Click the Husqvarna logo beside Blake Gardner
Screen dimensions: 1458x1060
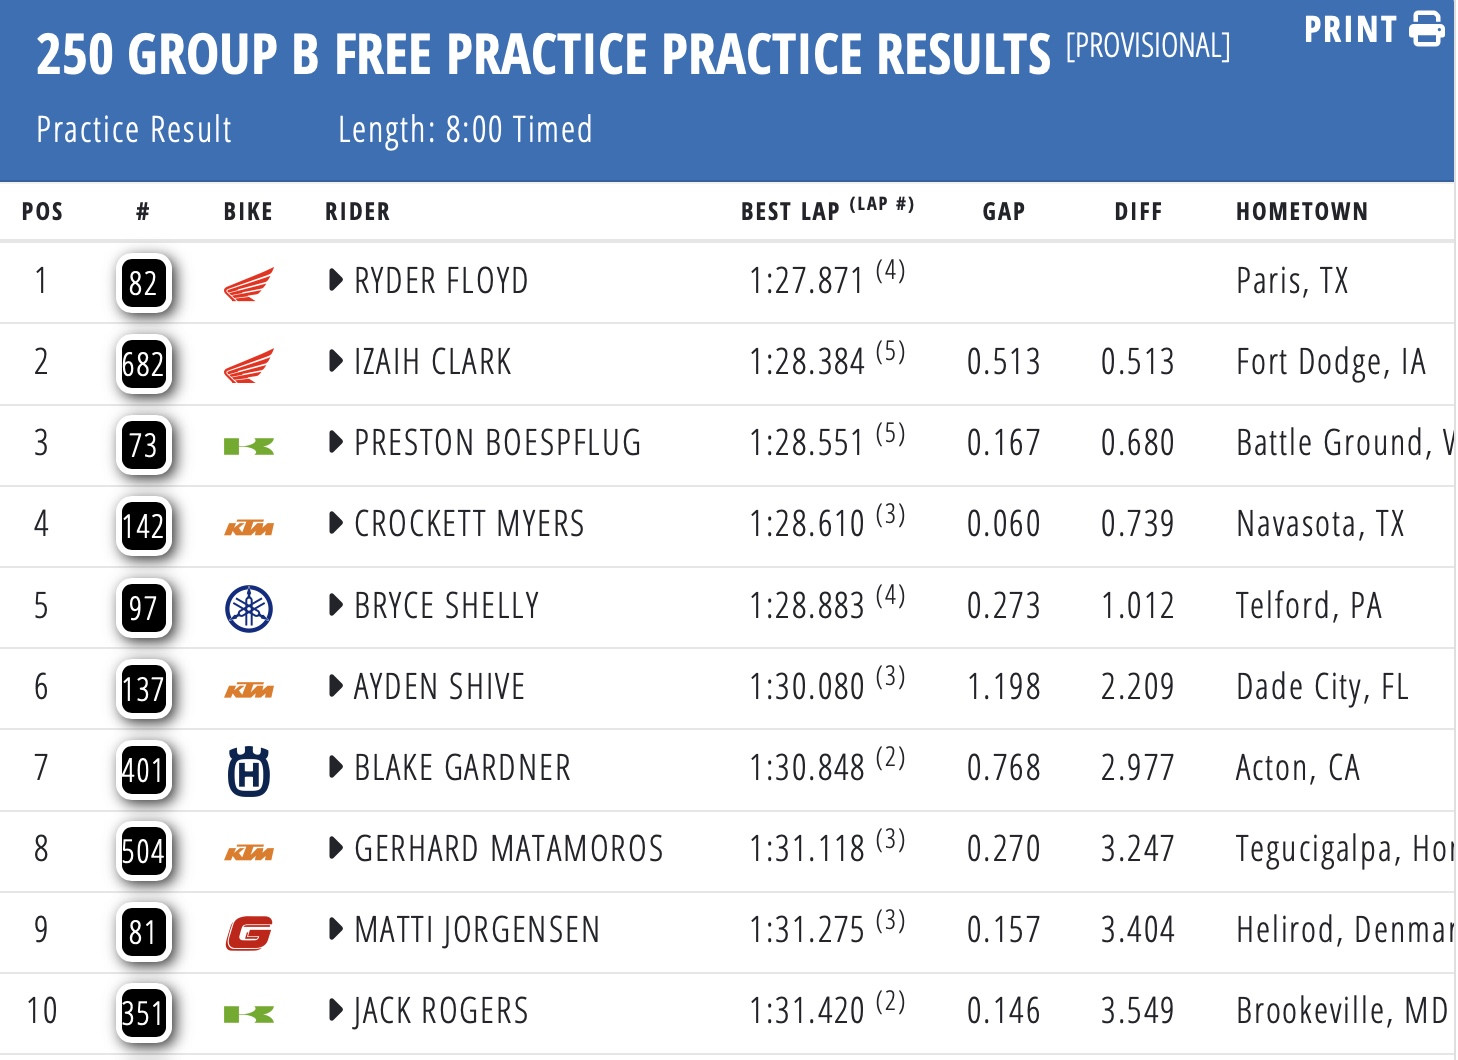[248, 771]
